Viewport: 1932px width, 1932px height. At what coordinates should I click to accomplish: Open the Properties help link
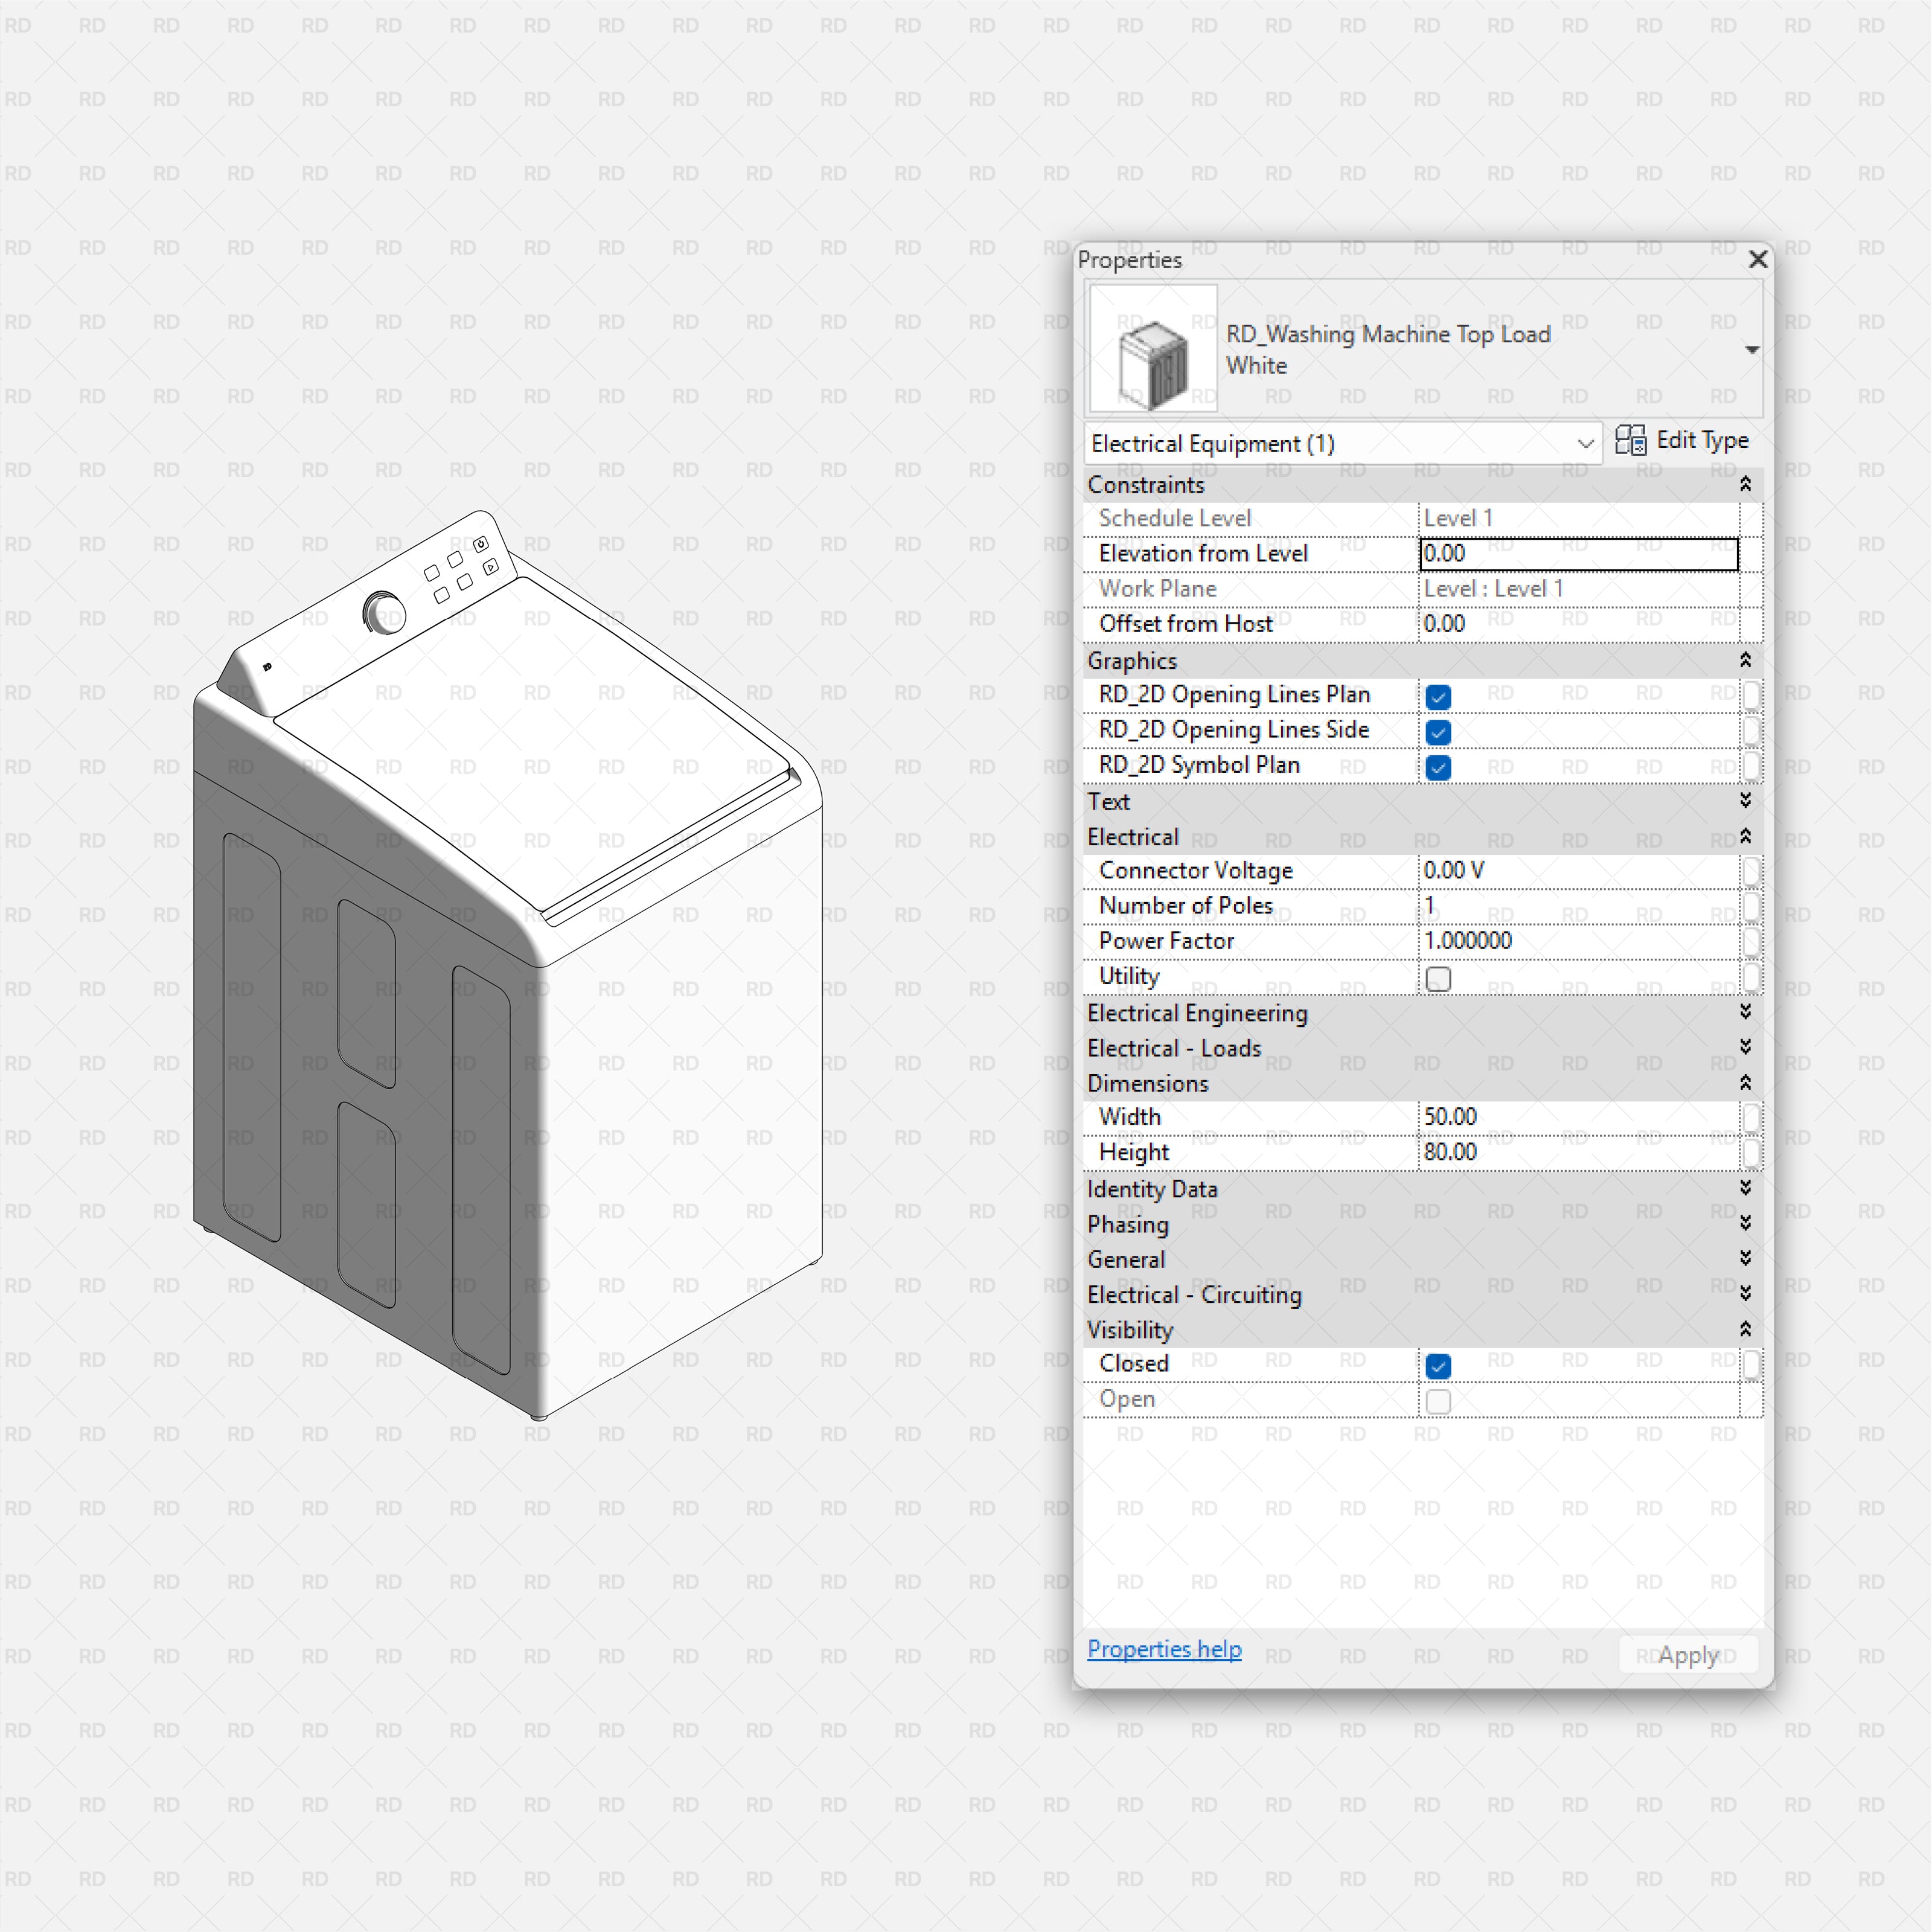[x=1164, y=1648]
